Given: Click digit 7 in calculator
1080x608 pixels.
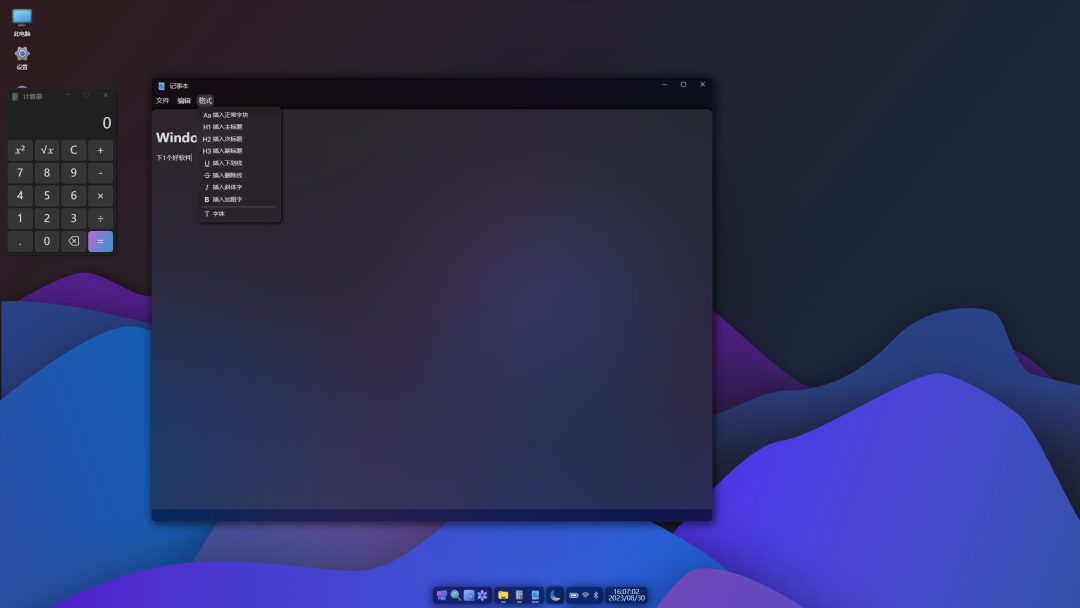Looking at the screenshot, I should tap(20, 173).
